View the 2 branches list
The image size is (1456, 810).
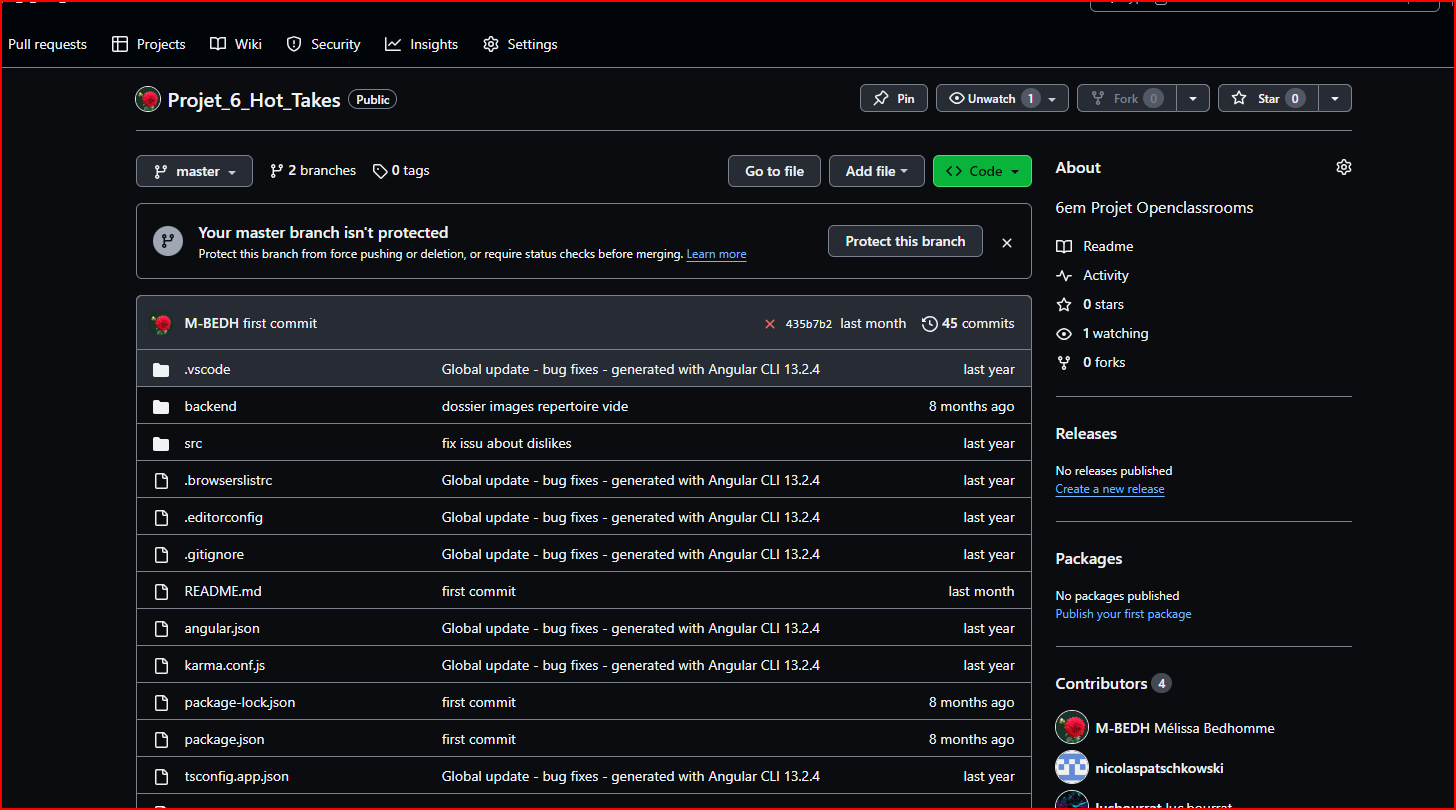point(313,171)
